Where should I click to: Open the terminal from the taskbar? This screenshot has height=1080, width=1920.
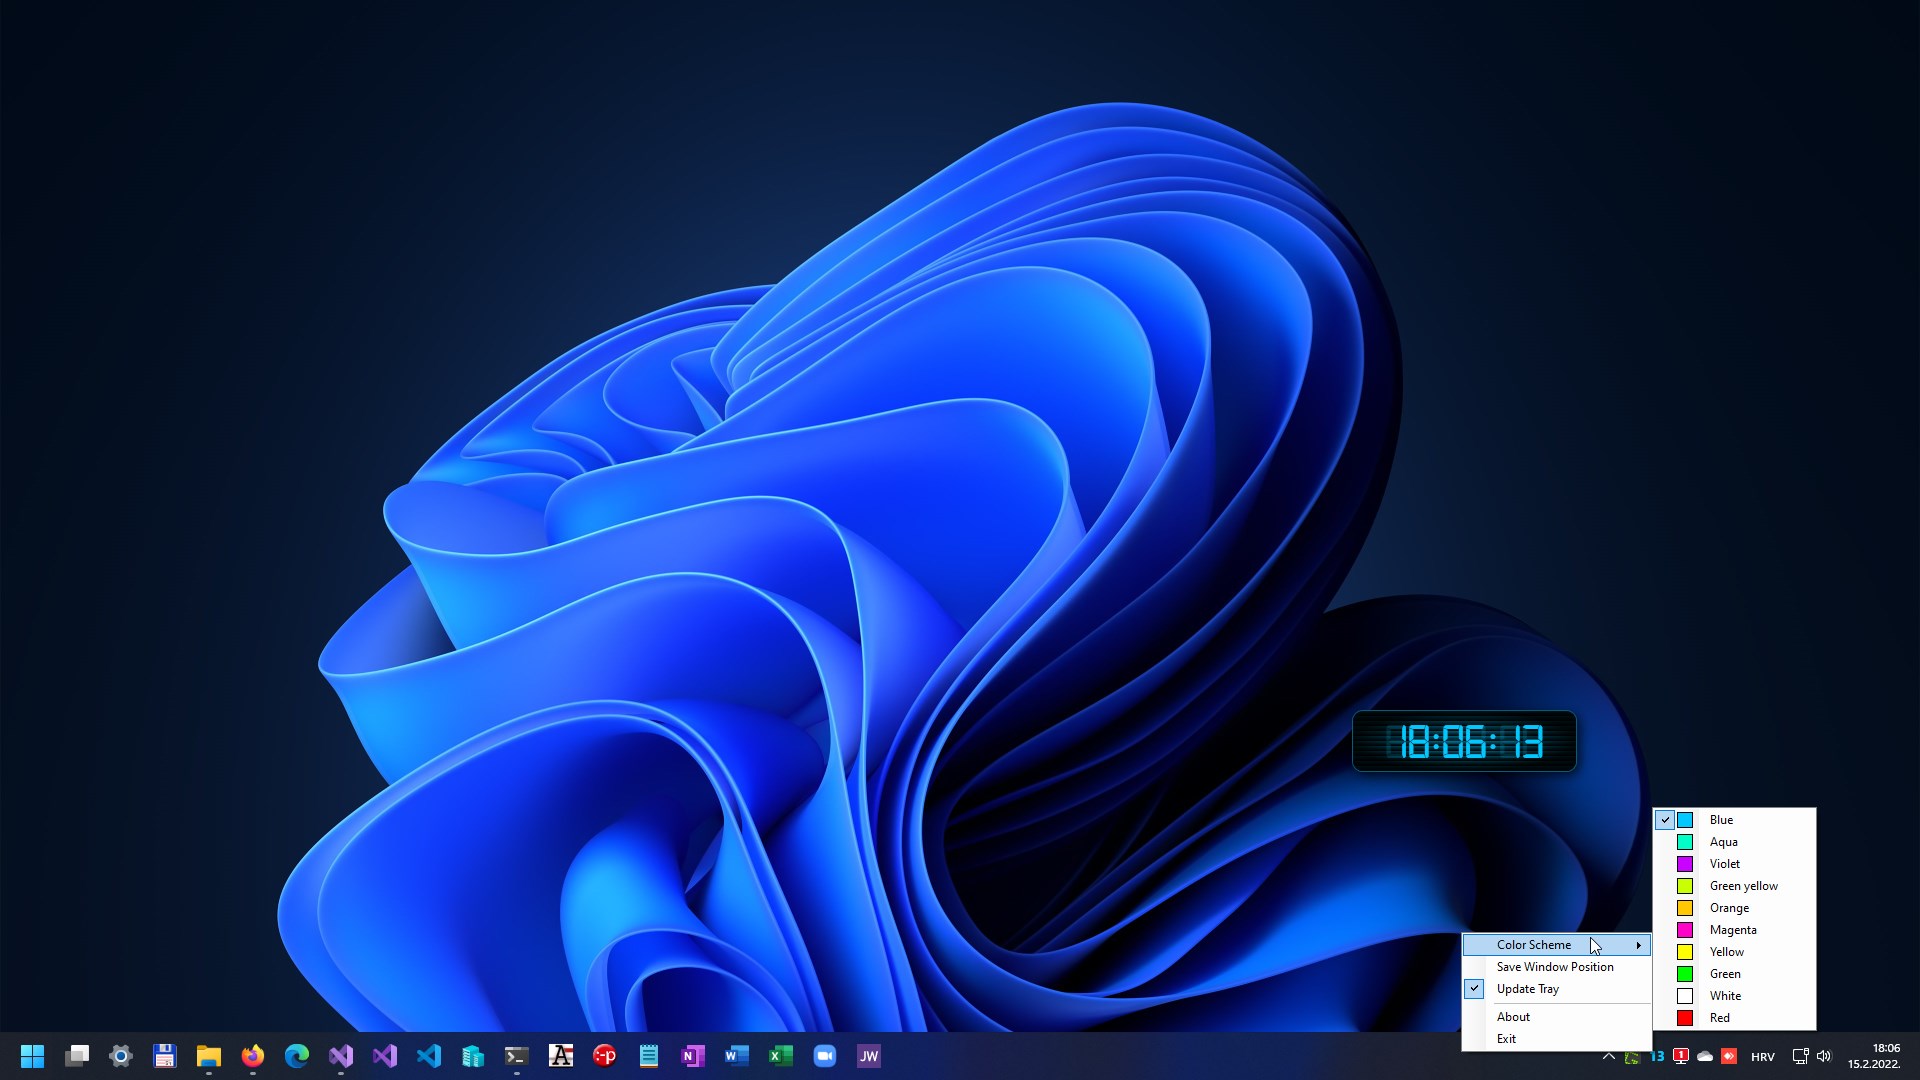pyautogui.click(x=517, y=1056)
